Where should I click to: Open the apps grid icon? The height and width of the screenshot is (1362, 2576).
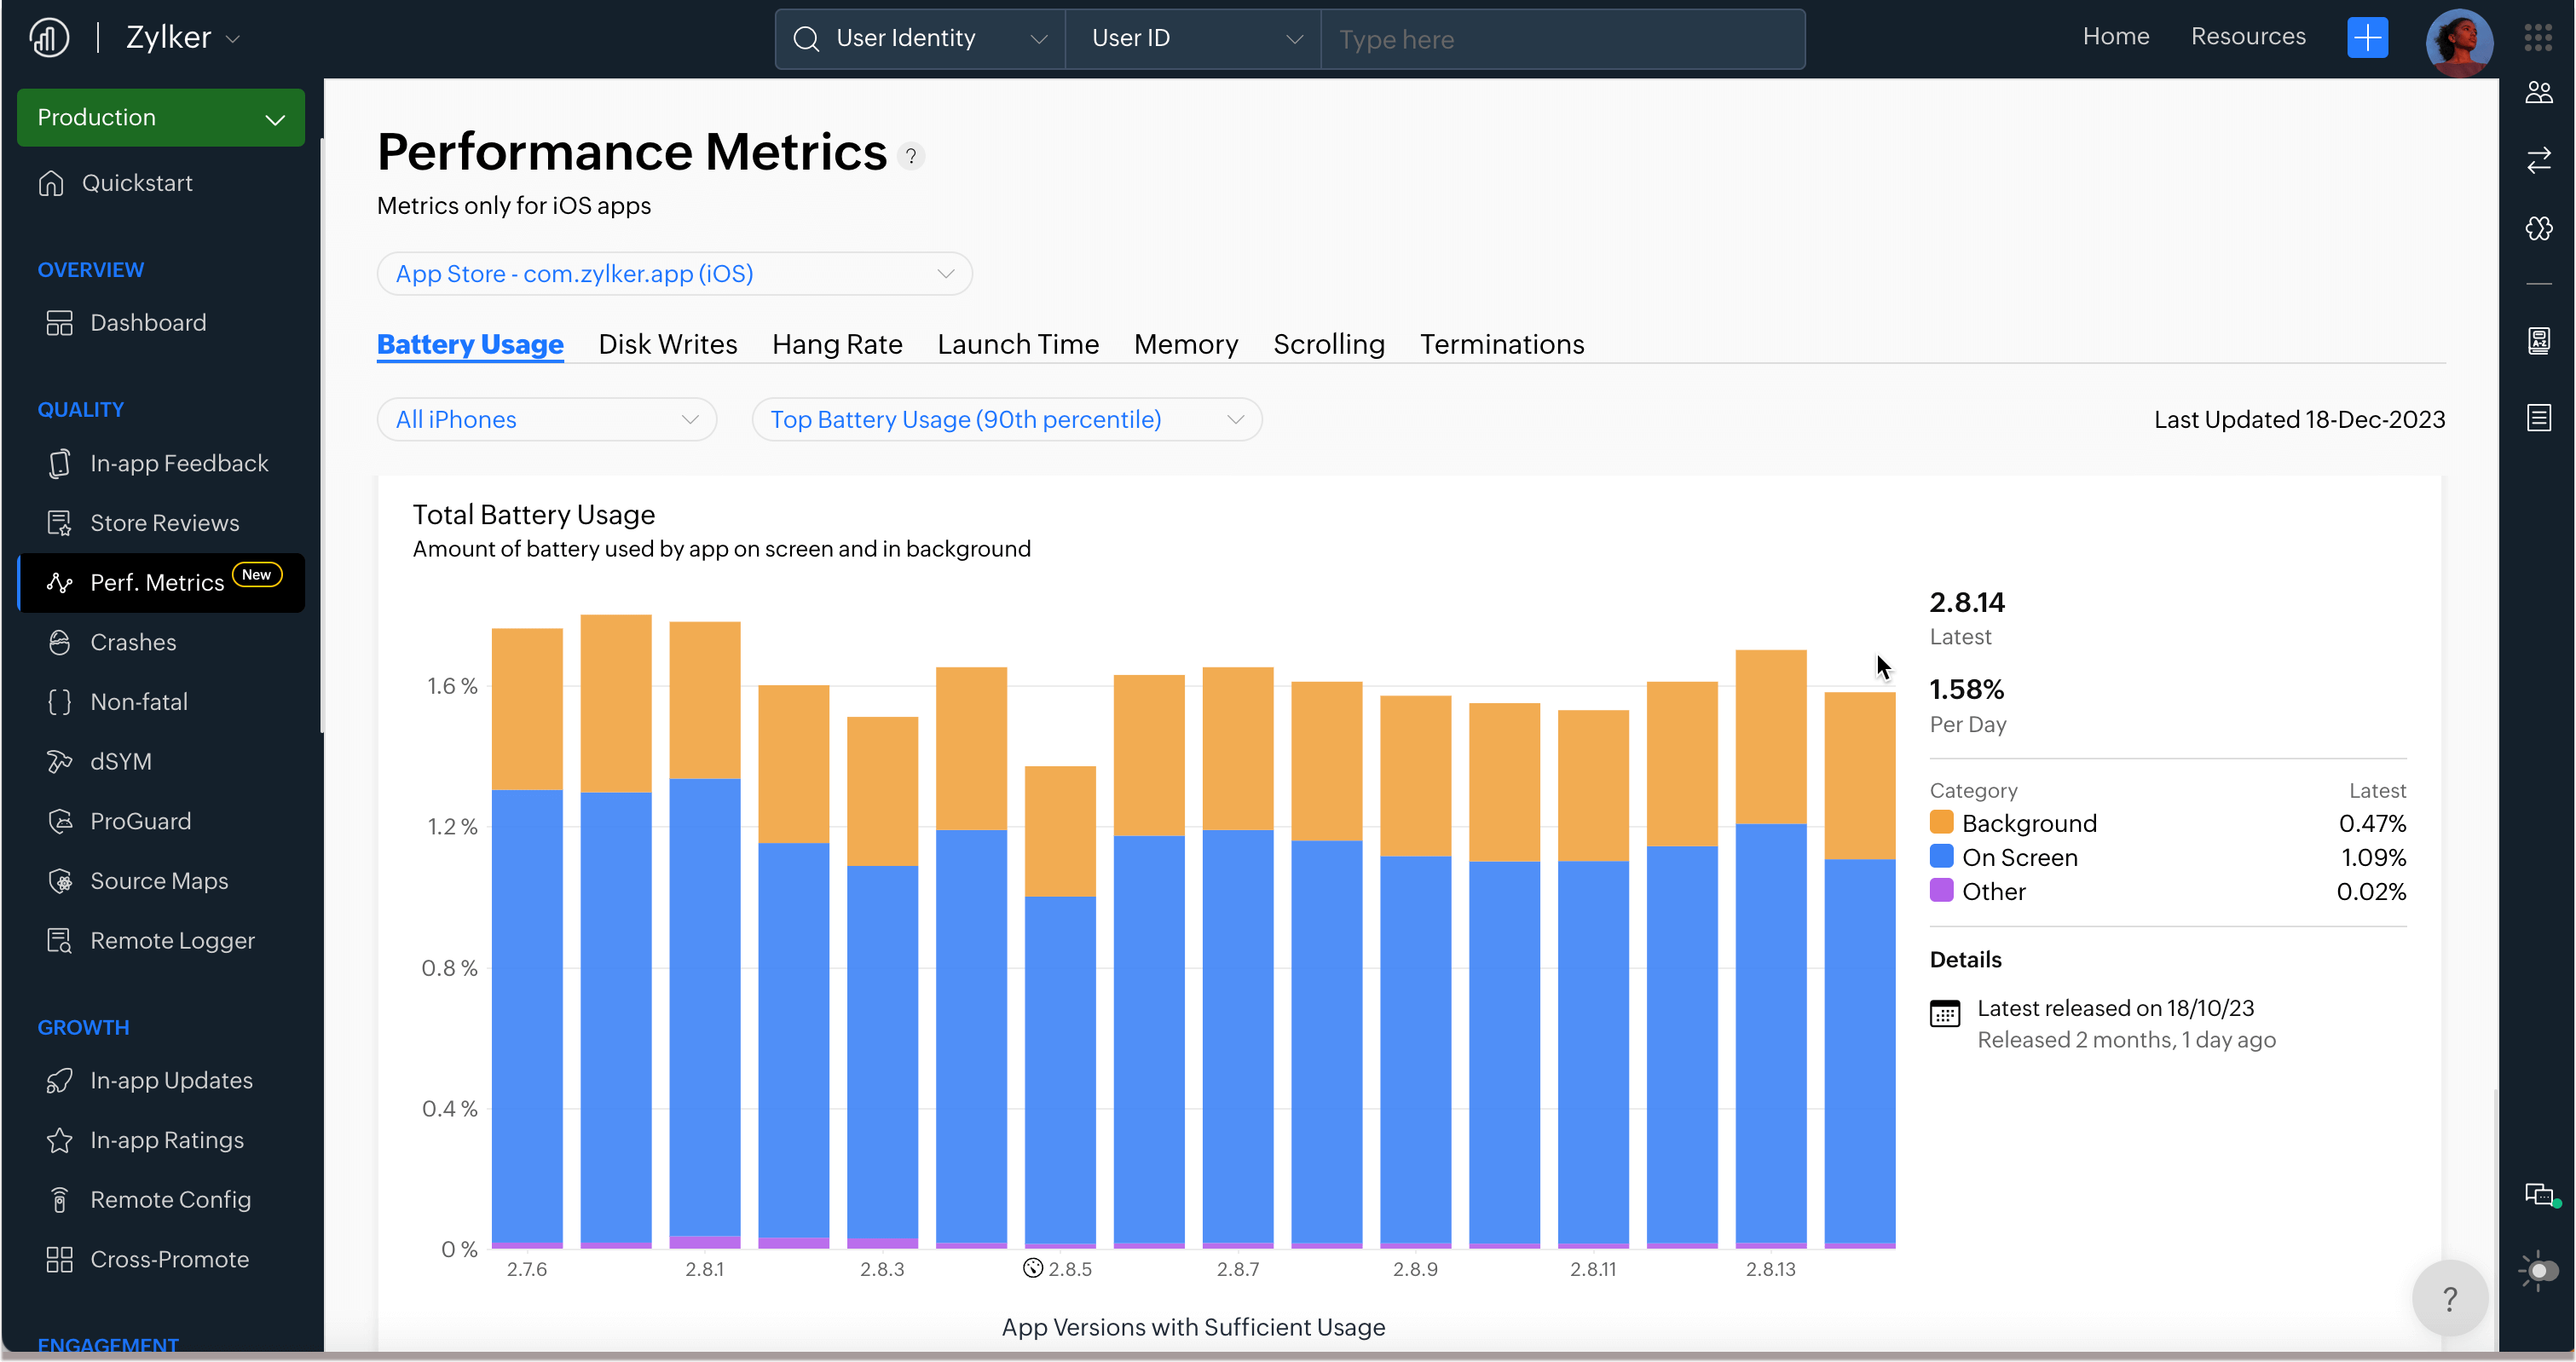2537,38
